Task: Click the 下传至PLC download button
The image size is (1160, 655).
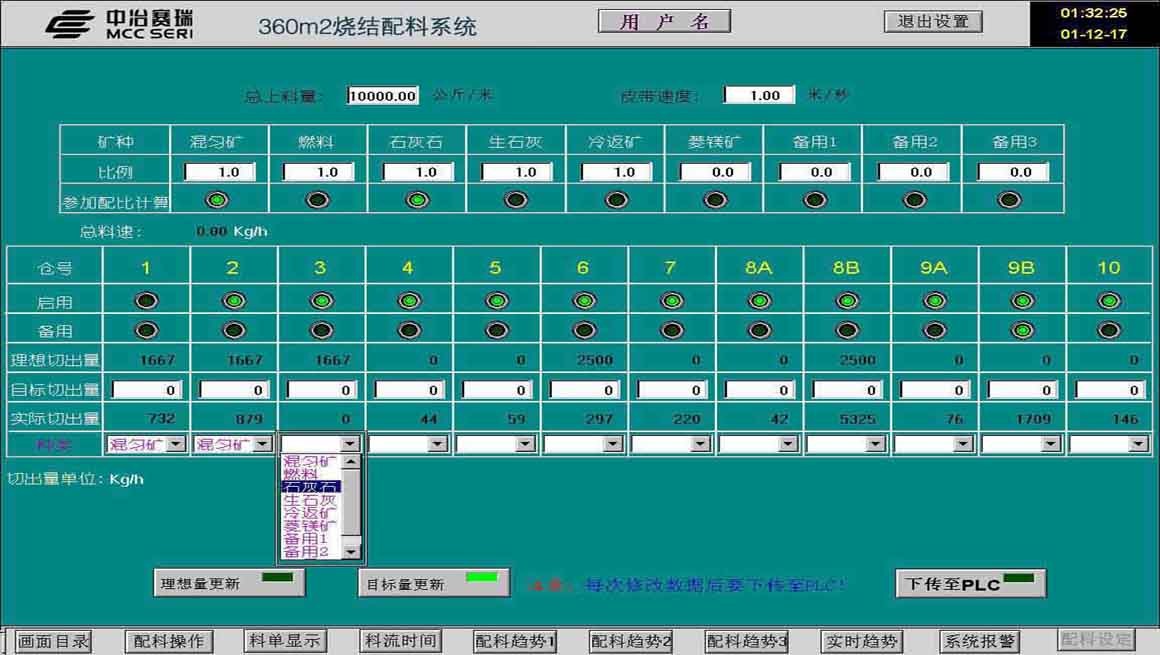Action: click(x=968, y=583)
